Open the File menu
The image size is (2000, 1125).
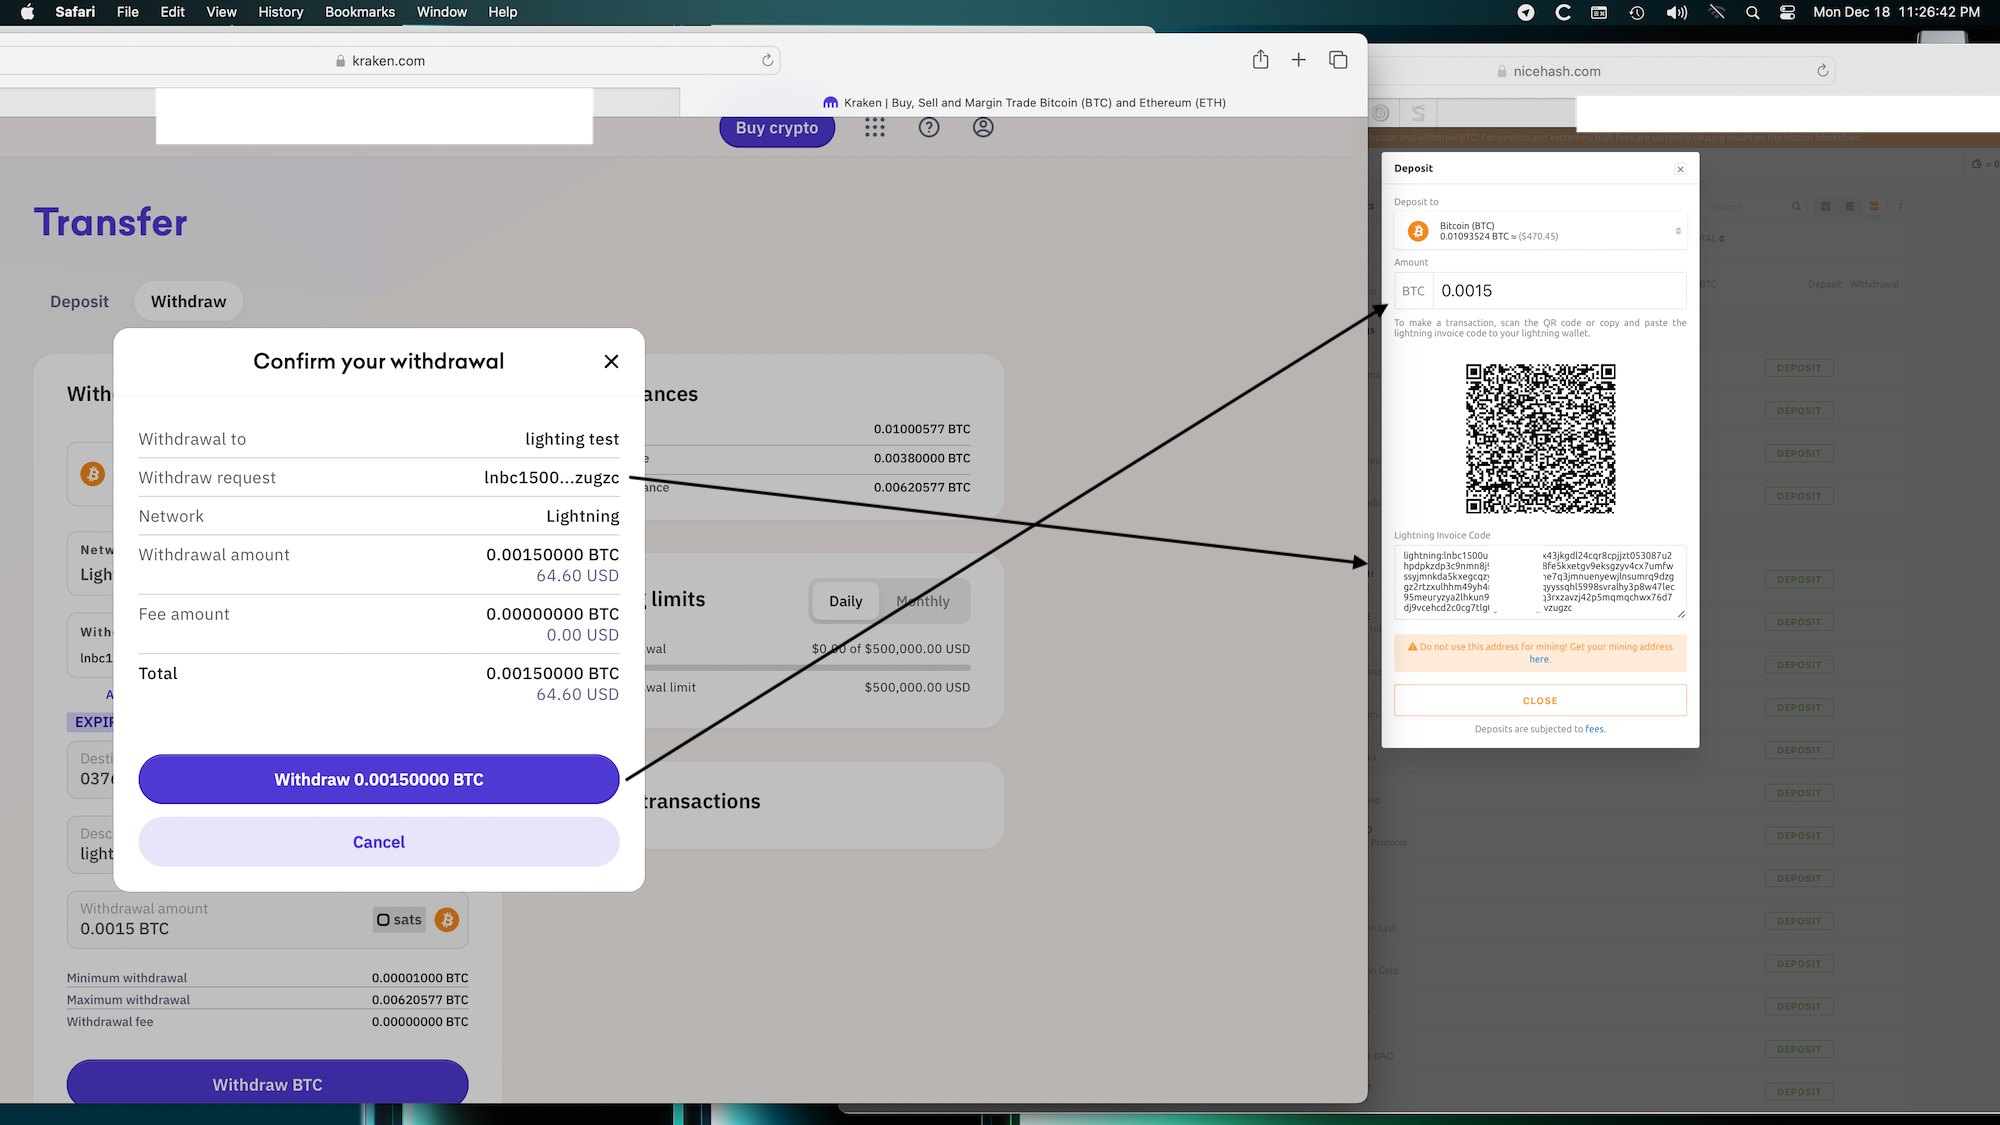tap(127, 12)
